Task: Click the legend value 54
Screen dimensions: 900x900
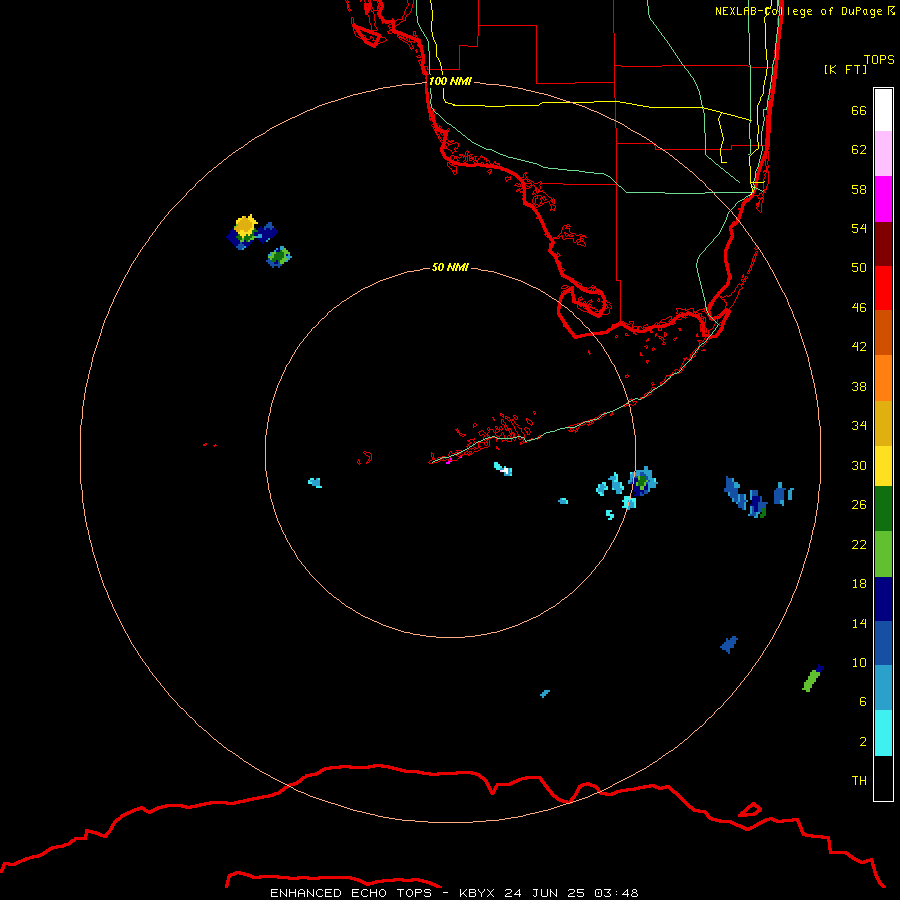Action: pyautogui.click(x=859, y=228)
